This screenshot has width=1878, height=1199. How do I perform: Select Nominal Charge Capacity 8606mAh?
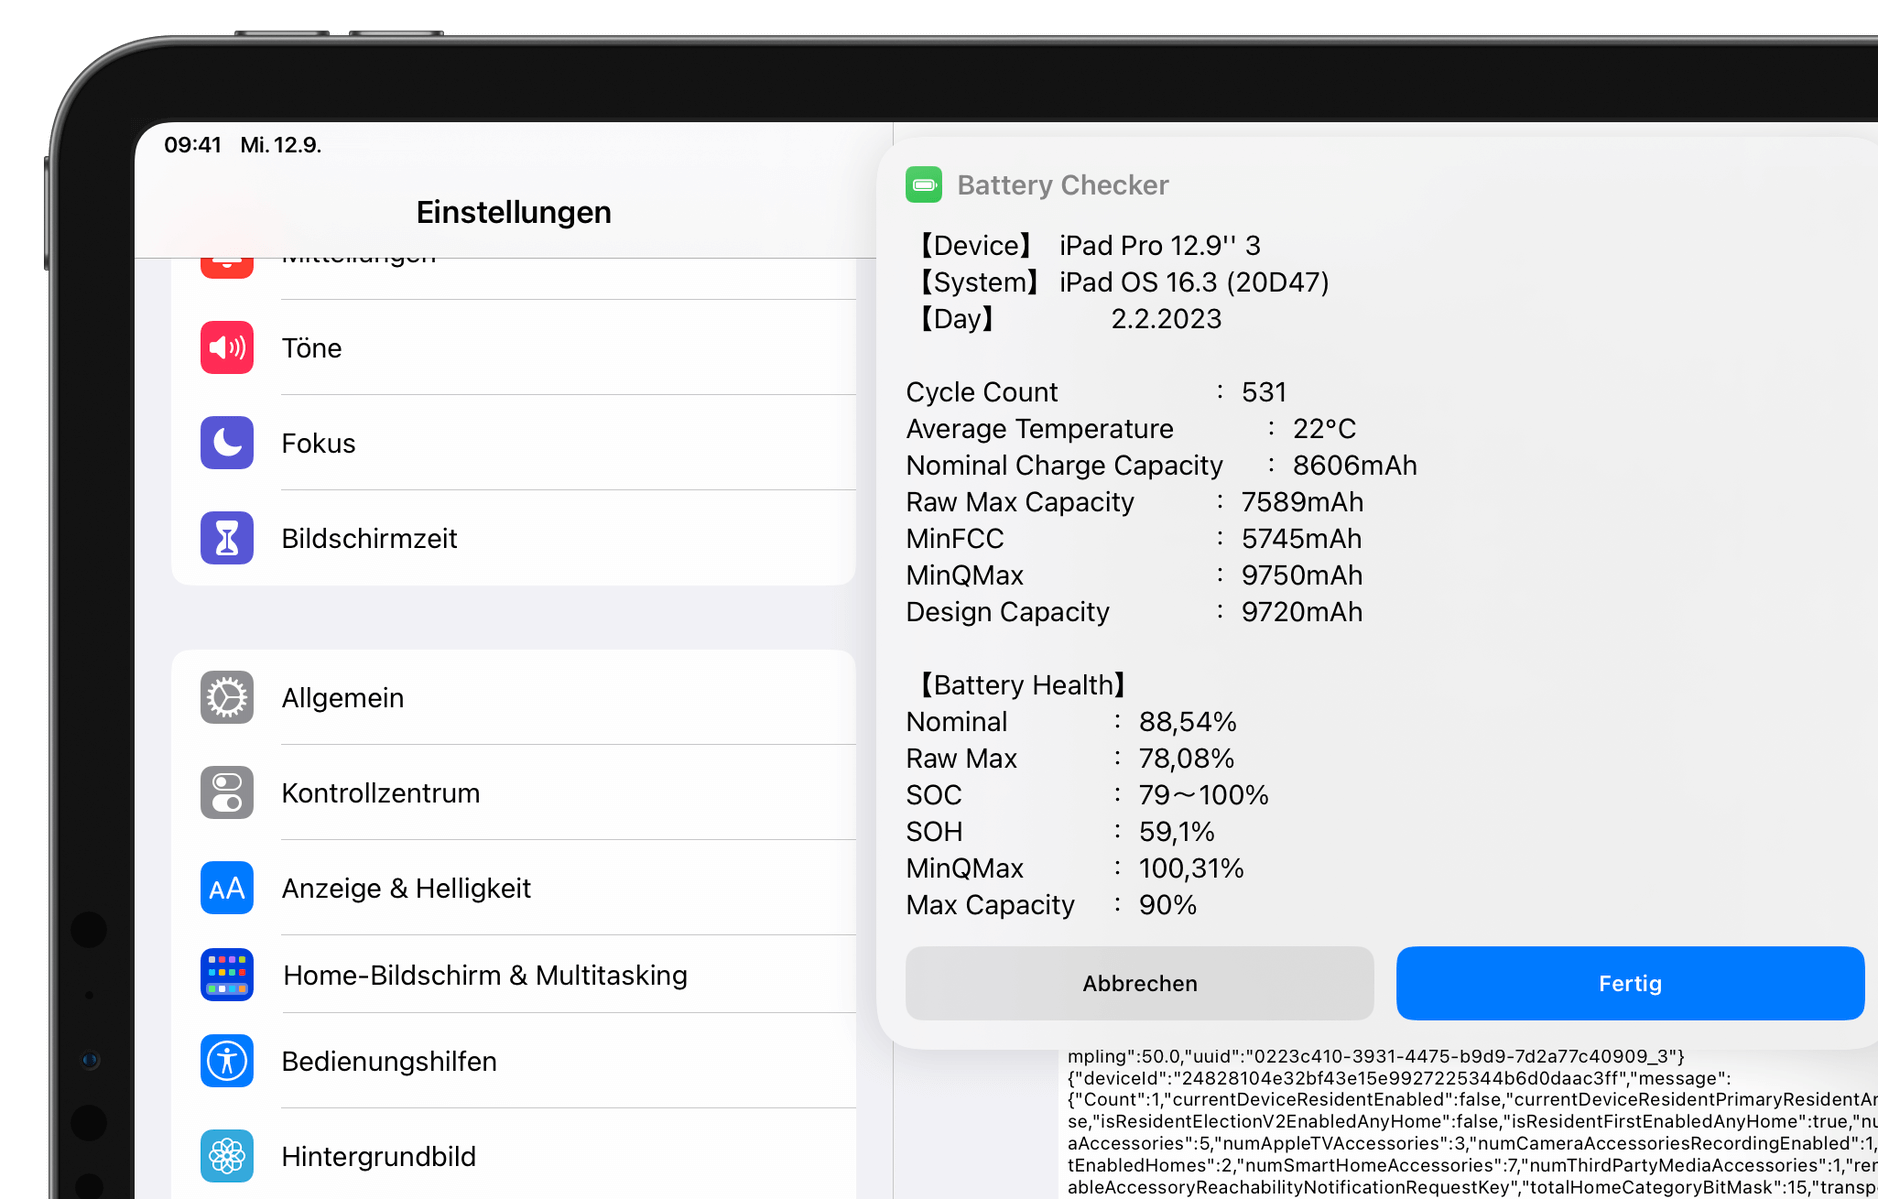tap(1355, 466)
